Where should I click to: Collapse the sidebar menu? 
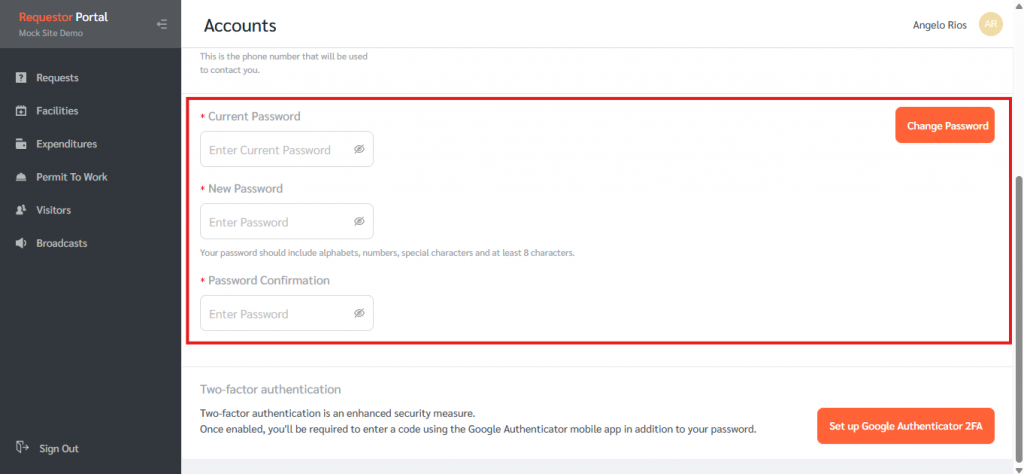[x=162, y=24]
